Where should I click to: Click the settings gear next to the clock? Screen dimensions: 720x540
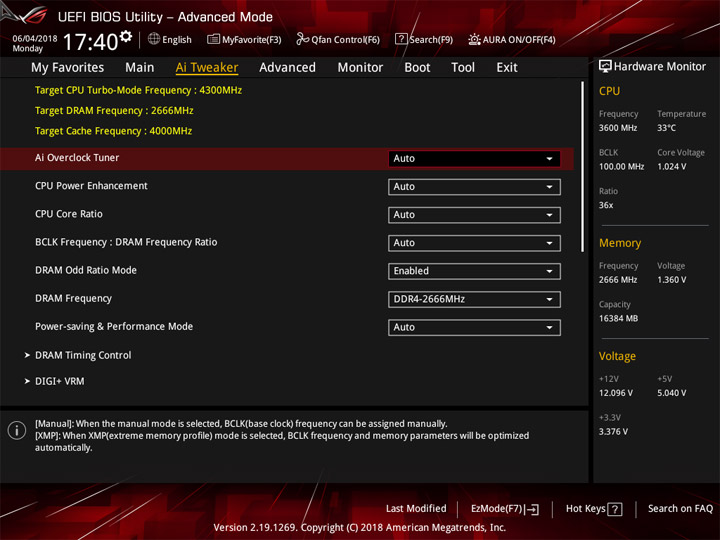click(125, 36)
